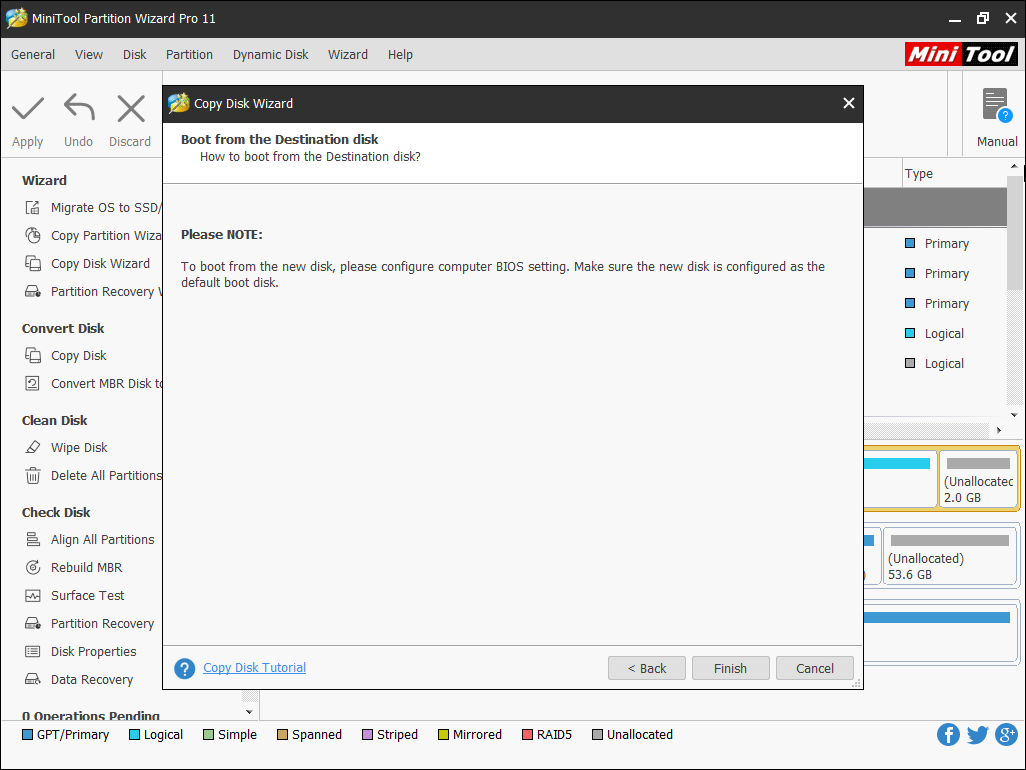Screen dimensions: 1026x770
Task: Select the 2.0 GB Unallocated partition block
Action: tap(978, 479)
